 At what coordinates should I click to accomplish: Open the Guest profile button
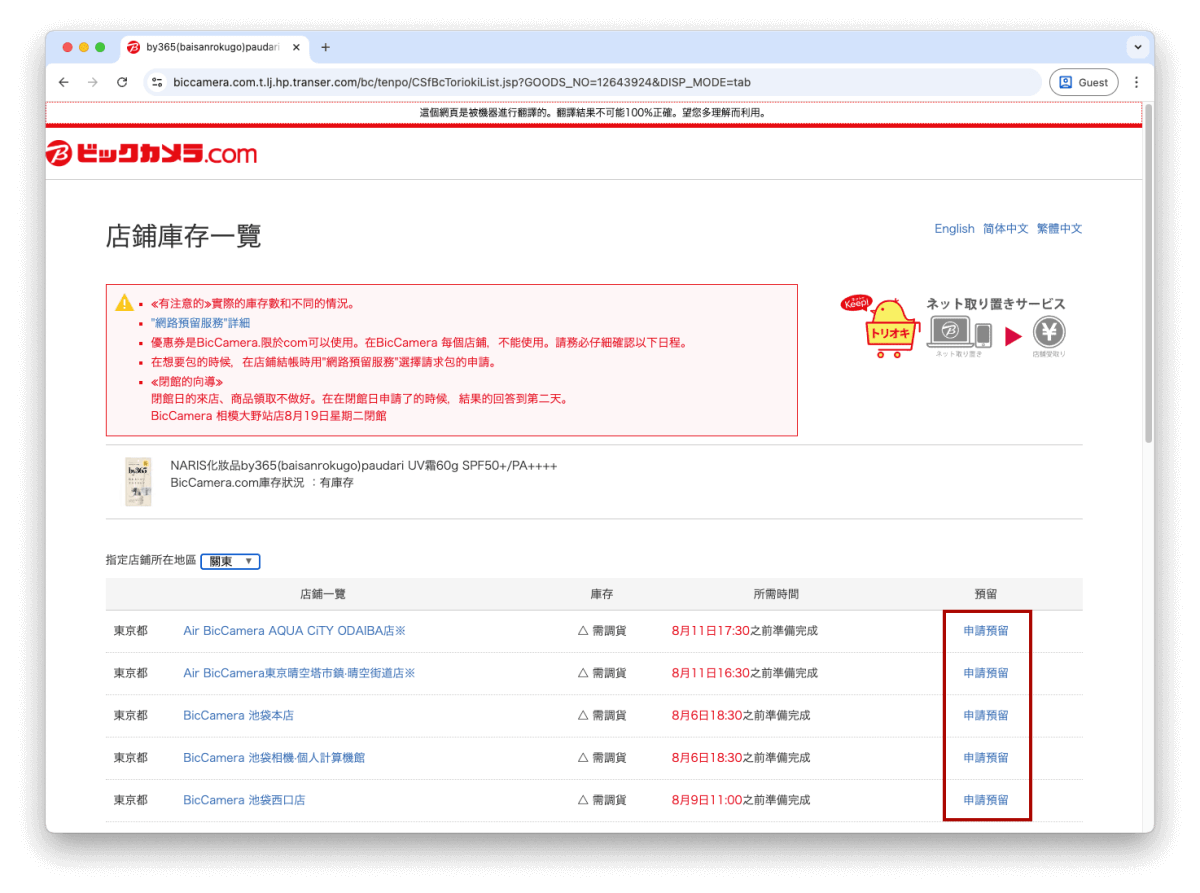pos(1084,82)
